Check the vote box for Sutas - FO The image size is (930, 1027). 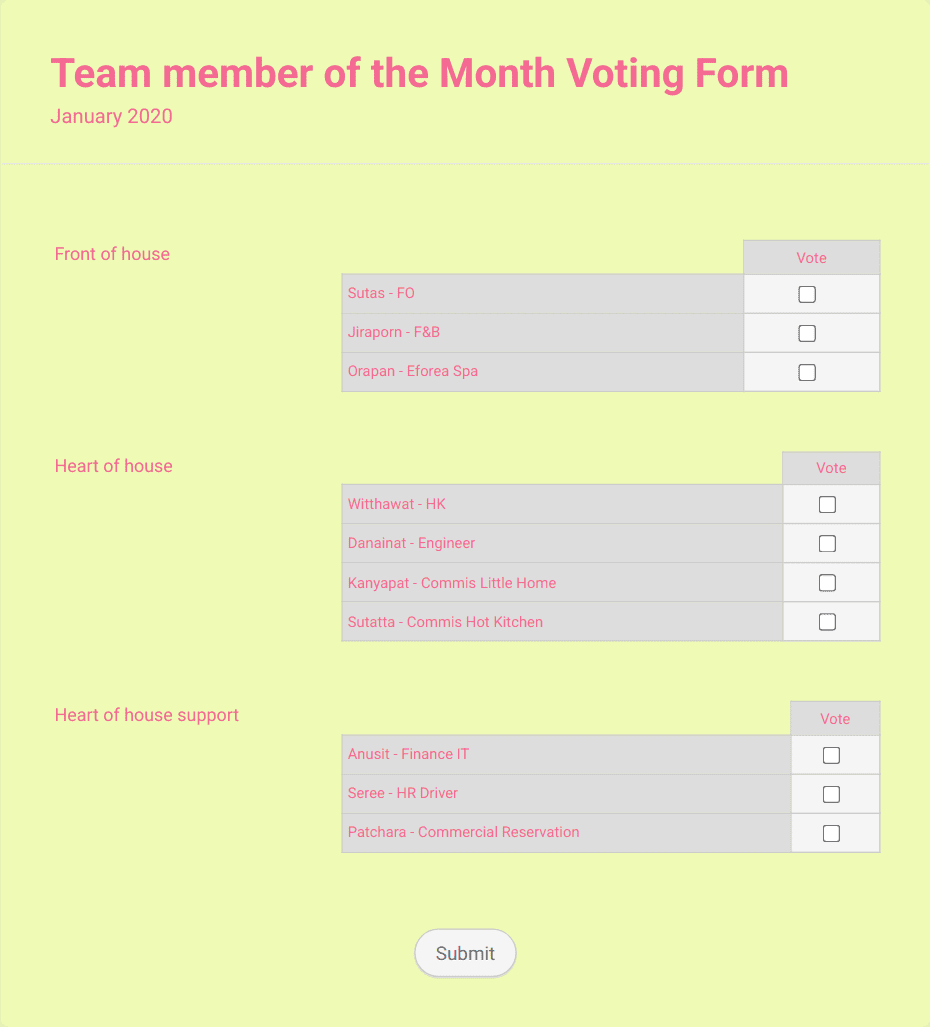coord(807,293)
